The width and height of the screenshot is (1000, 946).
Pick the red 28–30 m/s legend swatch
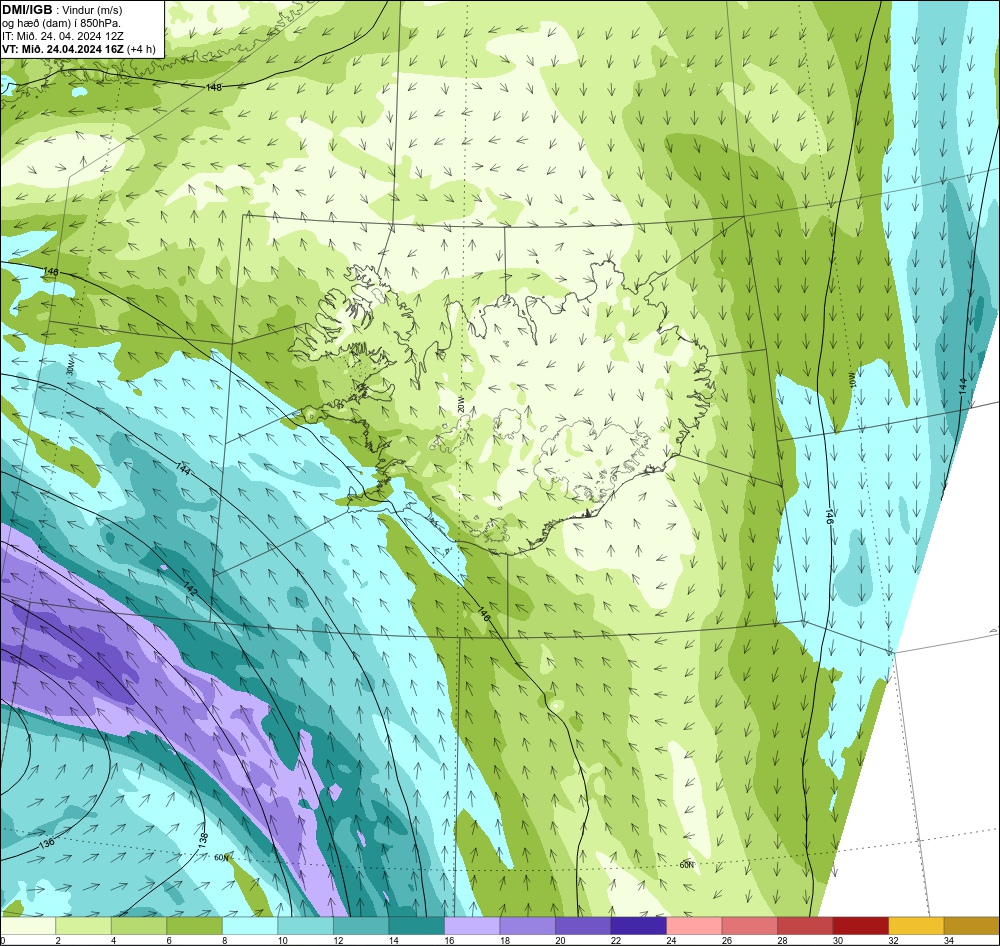(x=805, y=925)
